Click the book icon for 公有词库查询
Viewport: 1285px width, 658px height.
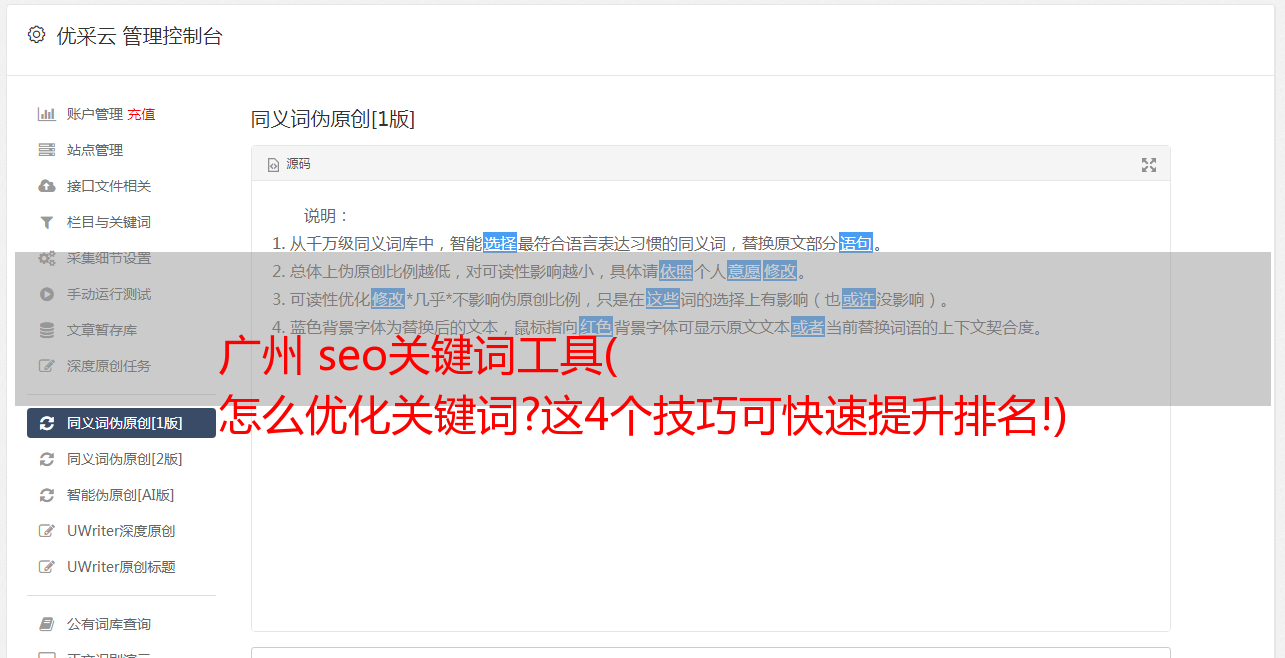tap(46, 624)
